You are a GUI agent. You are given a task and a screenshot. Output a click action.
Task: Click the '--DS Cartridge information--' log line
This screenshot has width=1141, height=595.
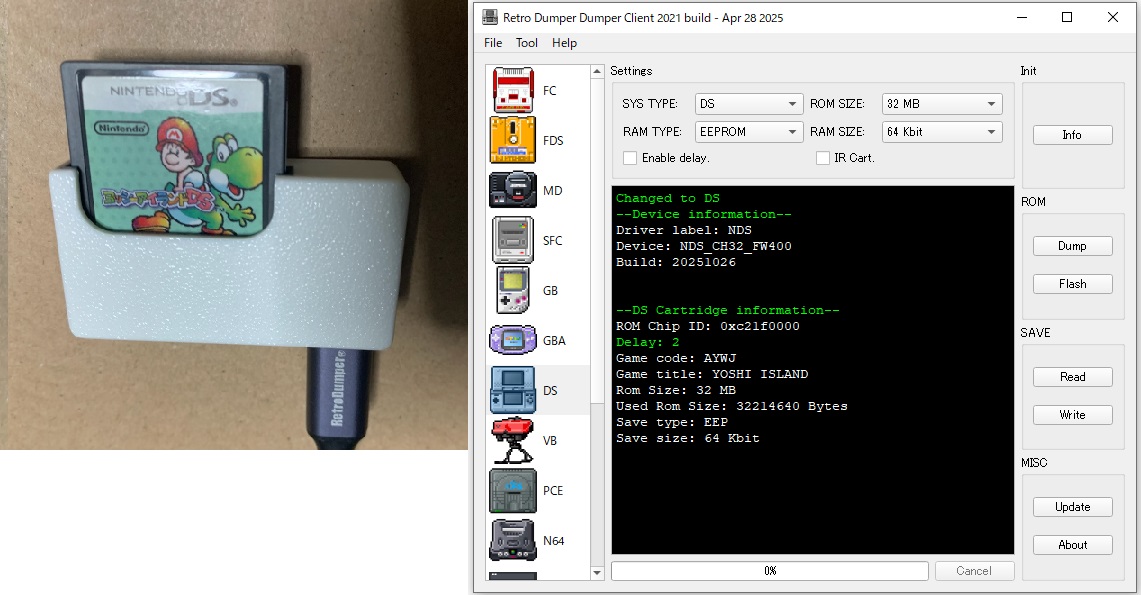[x=728, y=310]
